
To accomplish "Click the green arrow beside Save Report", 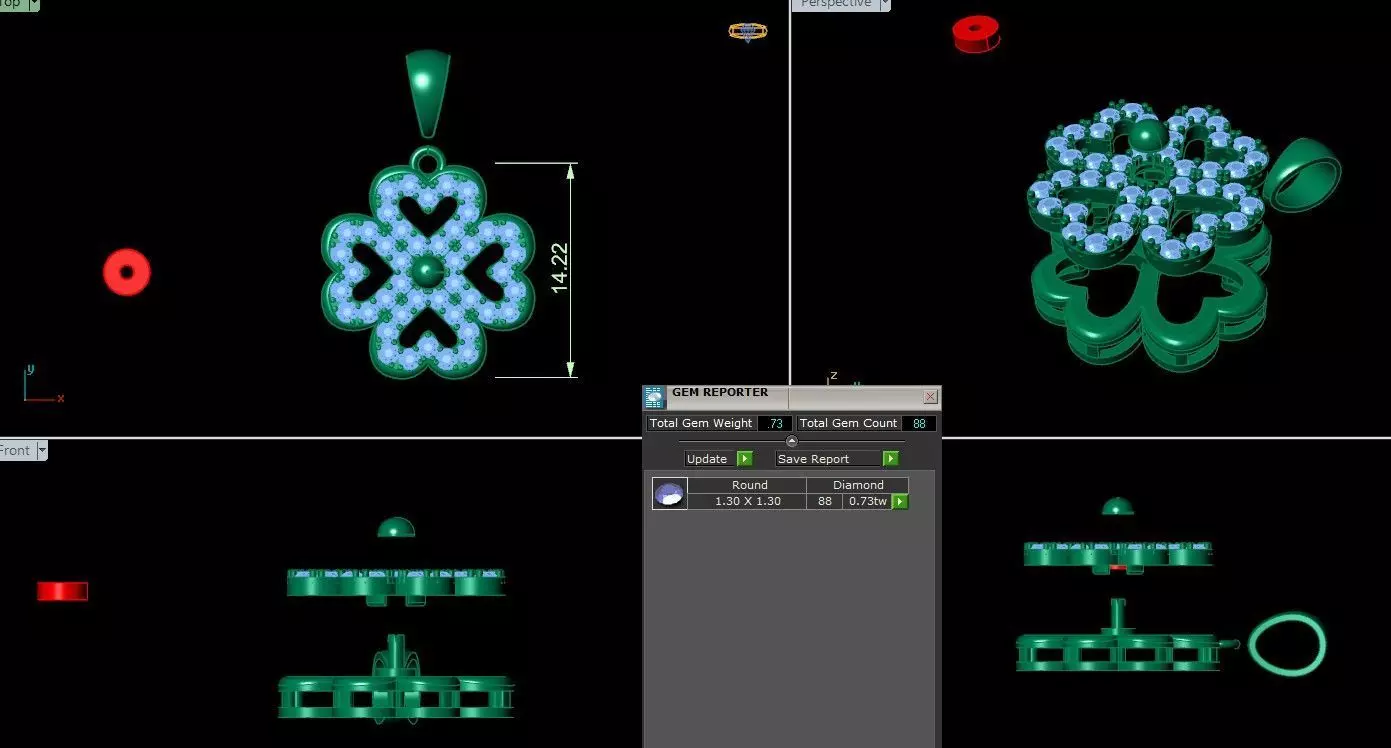I will (890, 459).
